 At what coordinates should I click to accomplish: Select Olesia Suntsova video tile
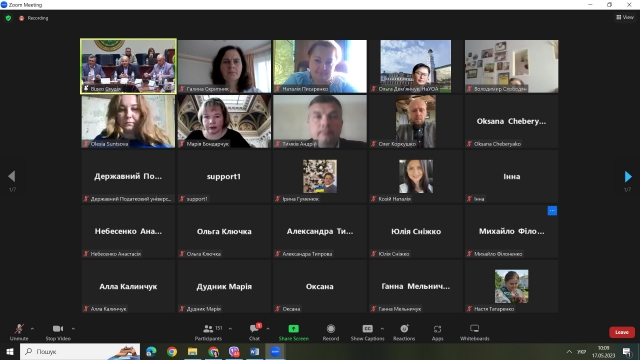tap(129, 121)
